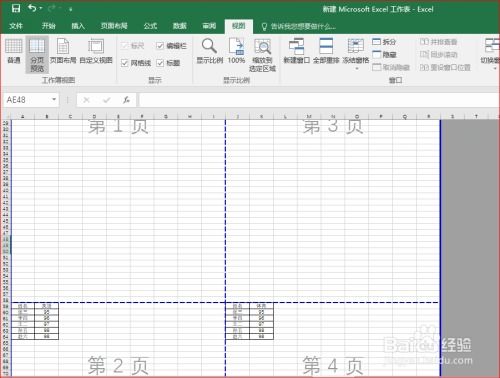Click 拆分 (Split) window button
This screenshot has width=500, height=378.
coord(384,42)
